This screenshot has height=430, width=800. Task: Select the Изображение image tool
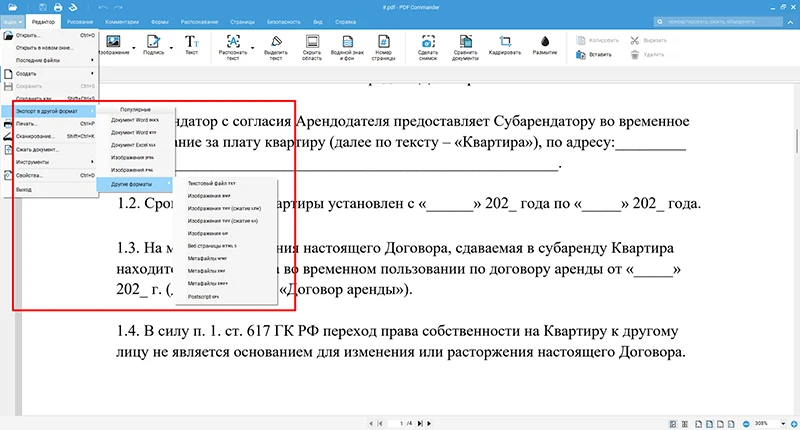coord(113,45)
